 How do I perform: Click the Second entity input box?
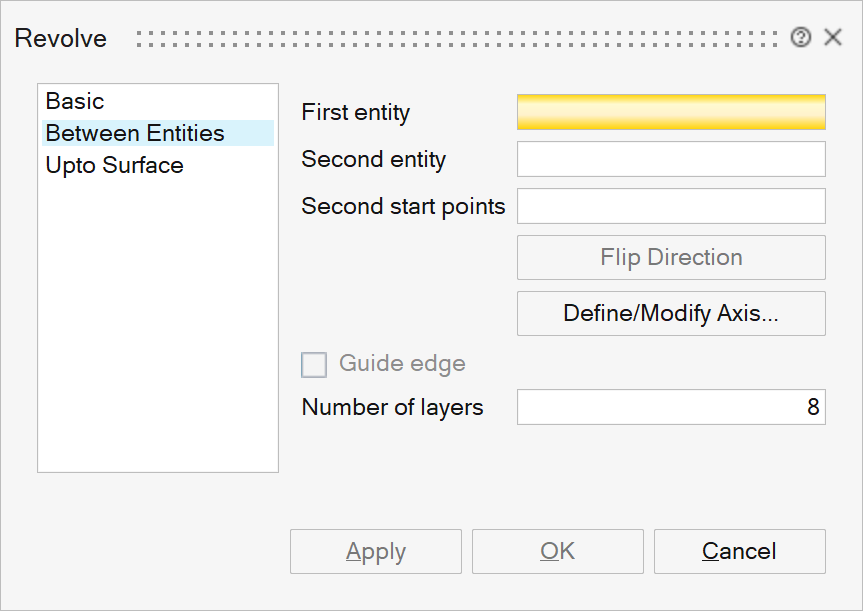pyautogui.click(x=671, y=159)
